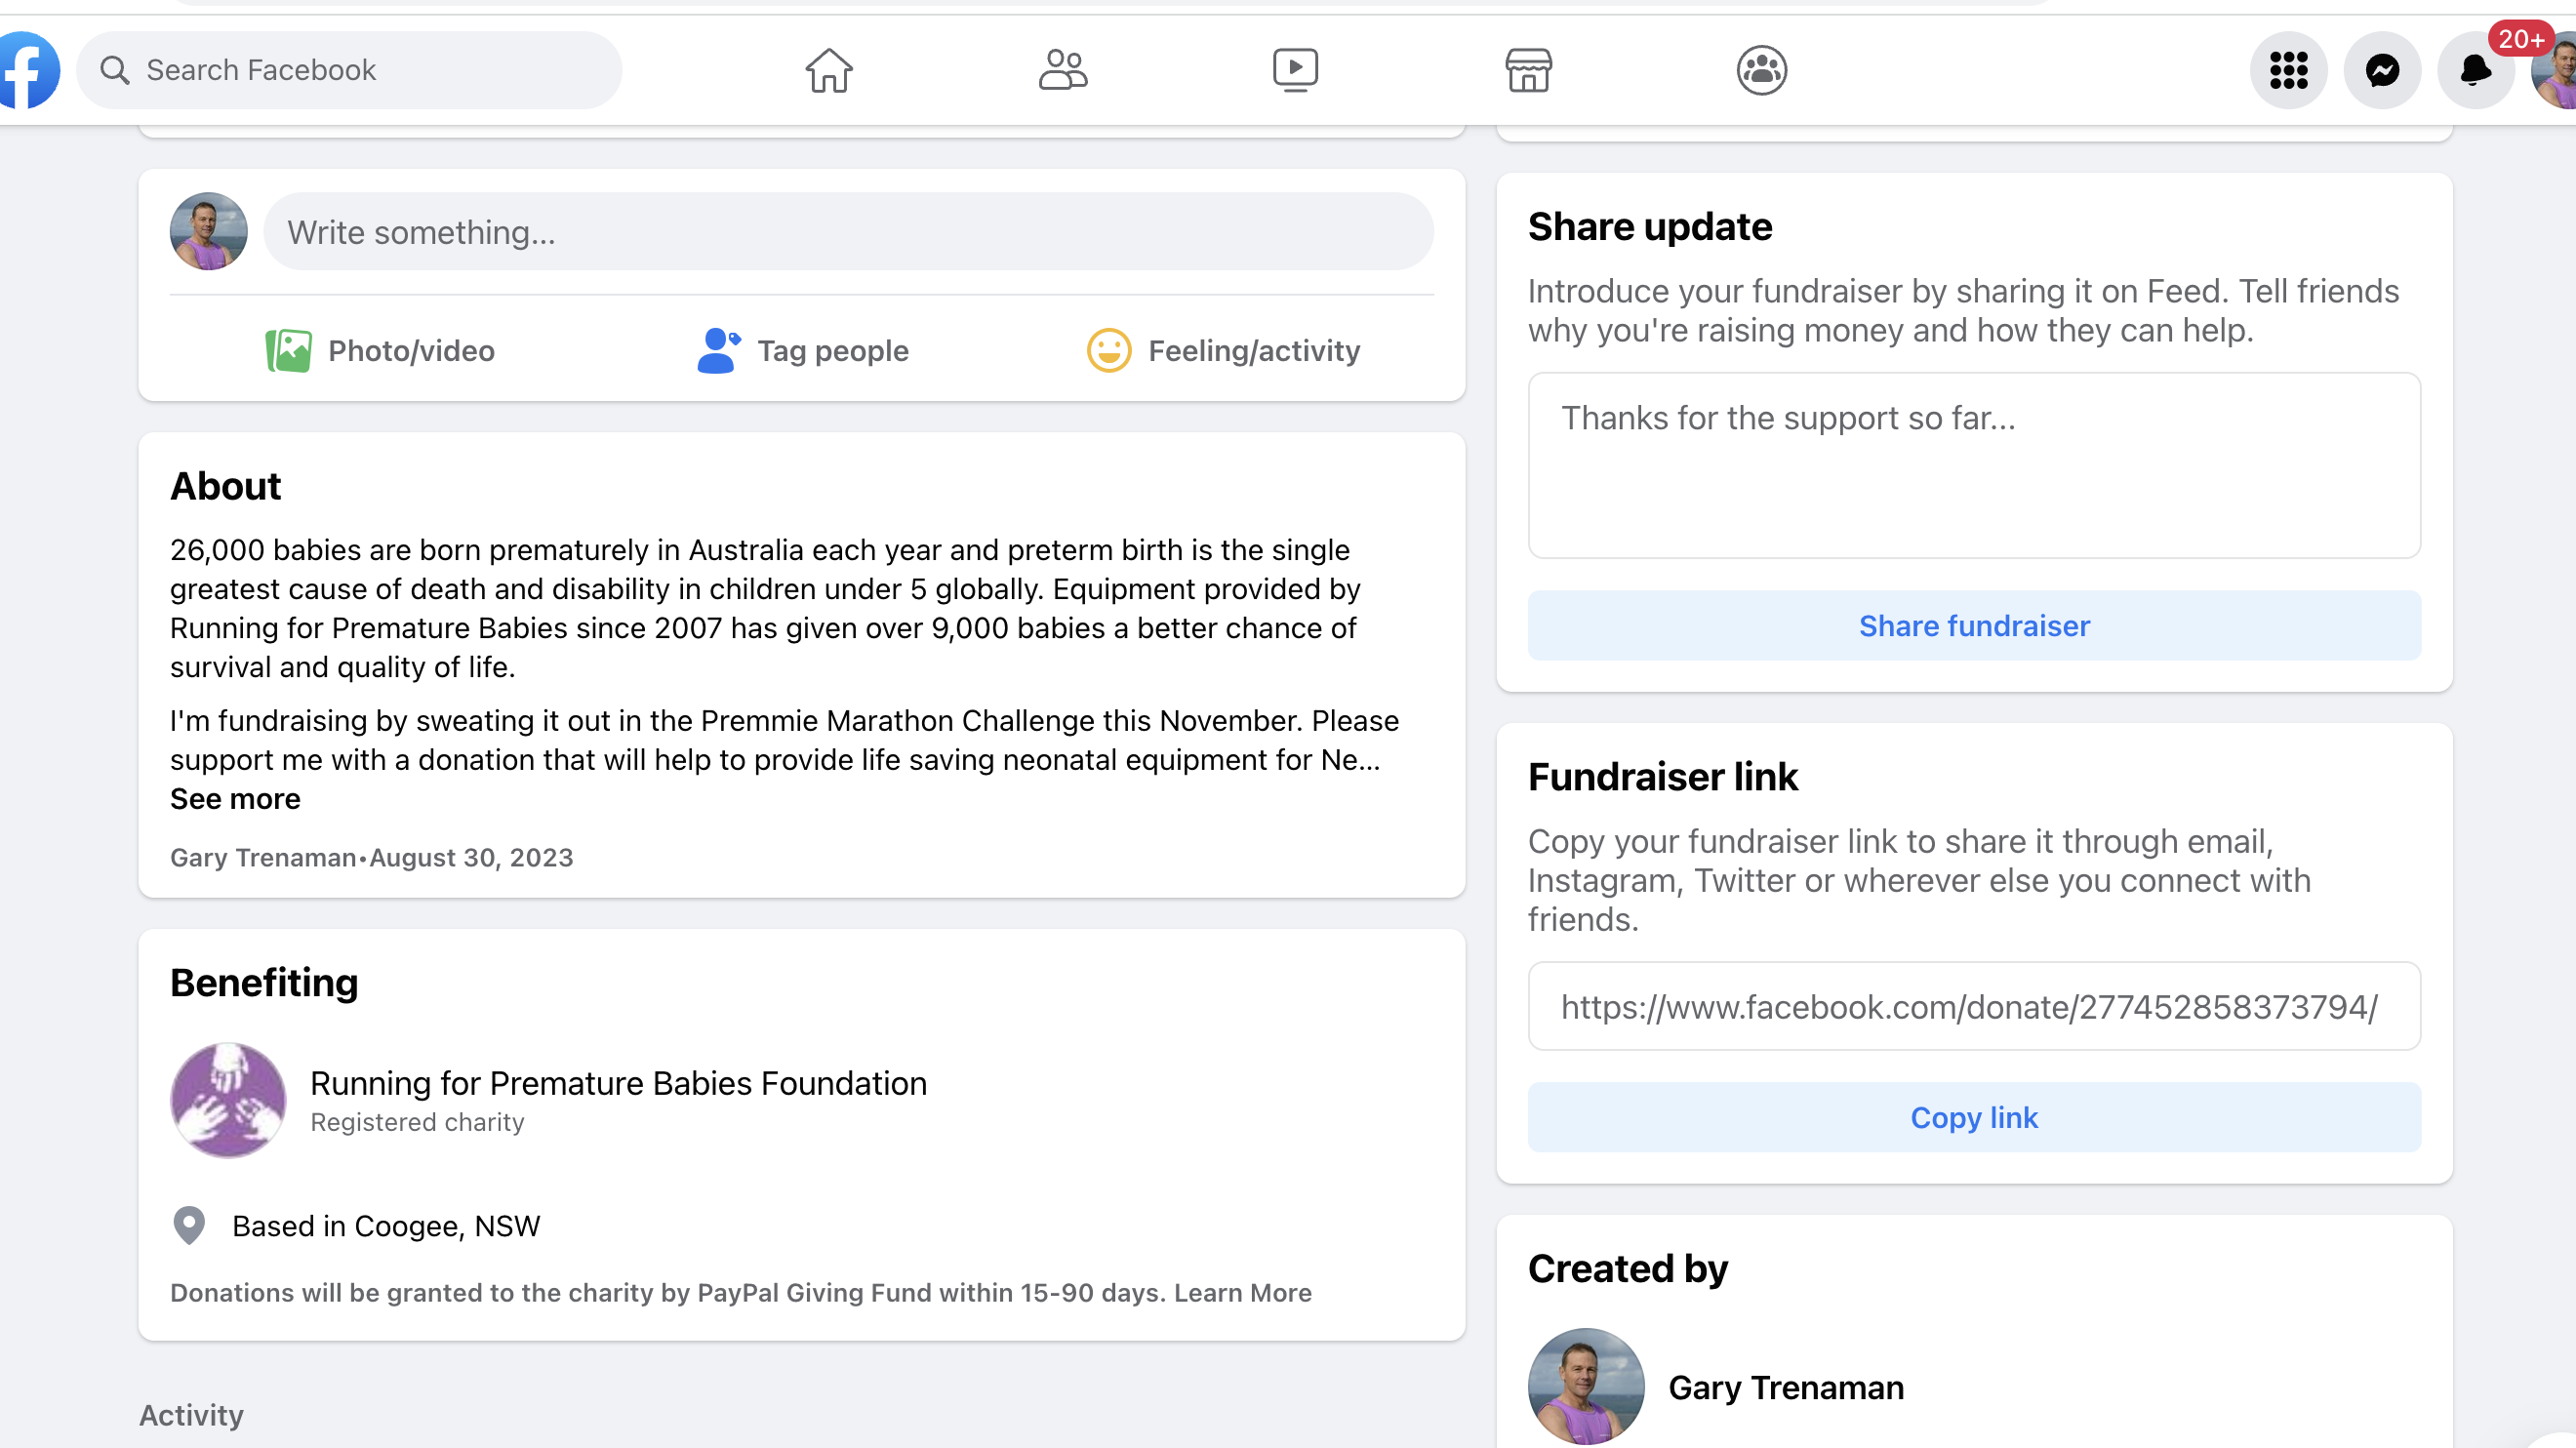Click the charity's purple logo thumbnail
This screenshot has width=2576, height=1448.
[228, 1101]
